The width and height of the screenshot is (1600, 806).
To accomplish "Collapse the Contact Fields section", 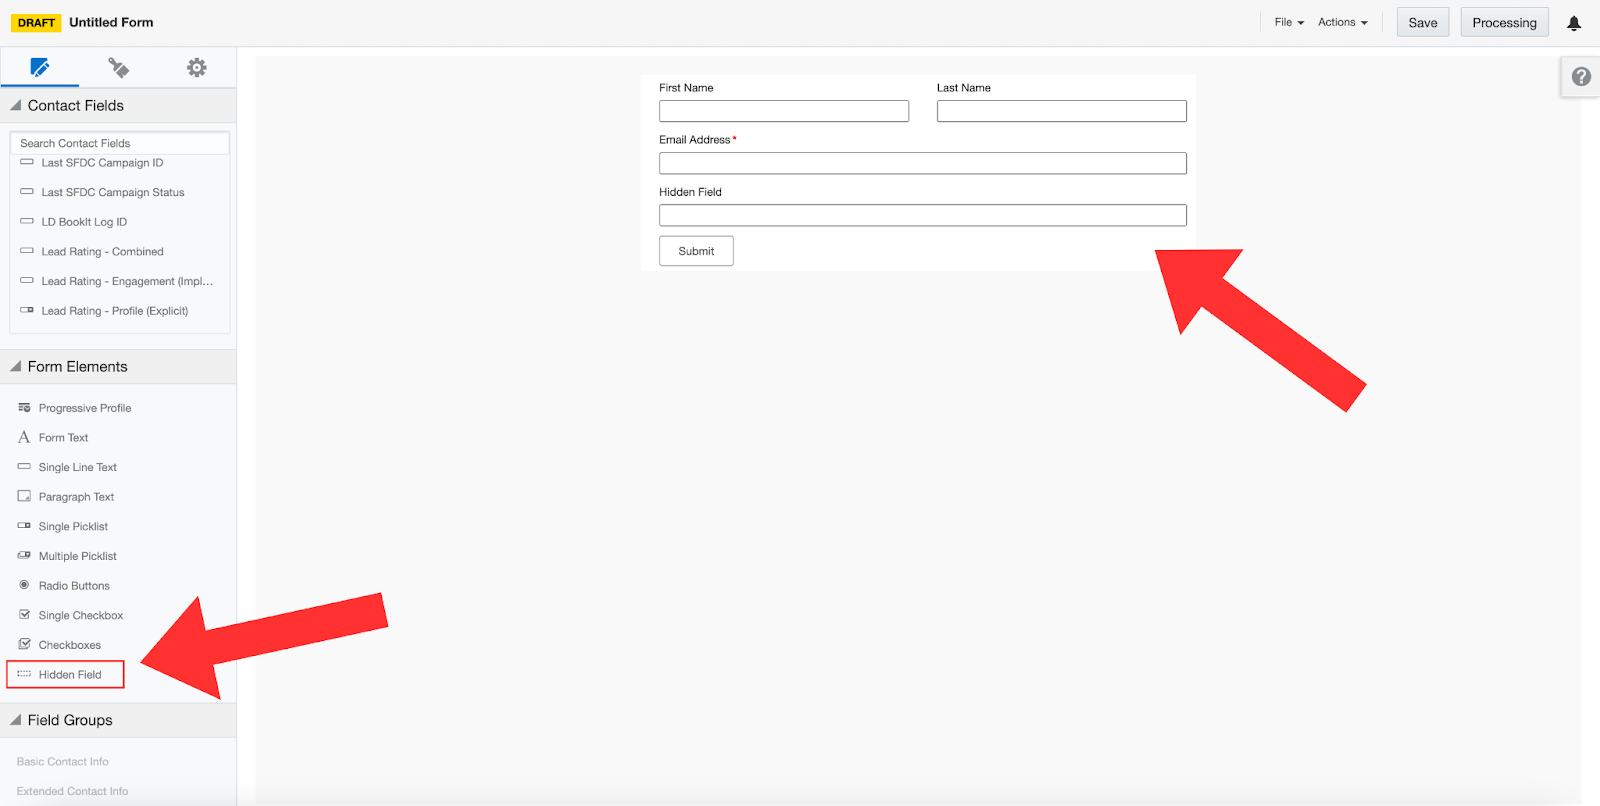I will [x=16, y=106].
